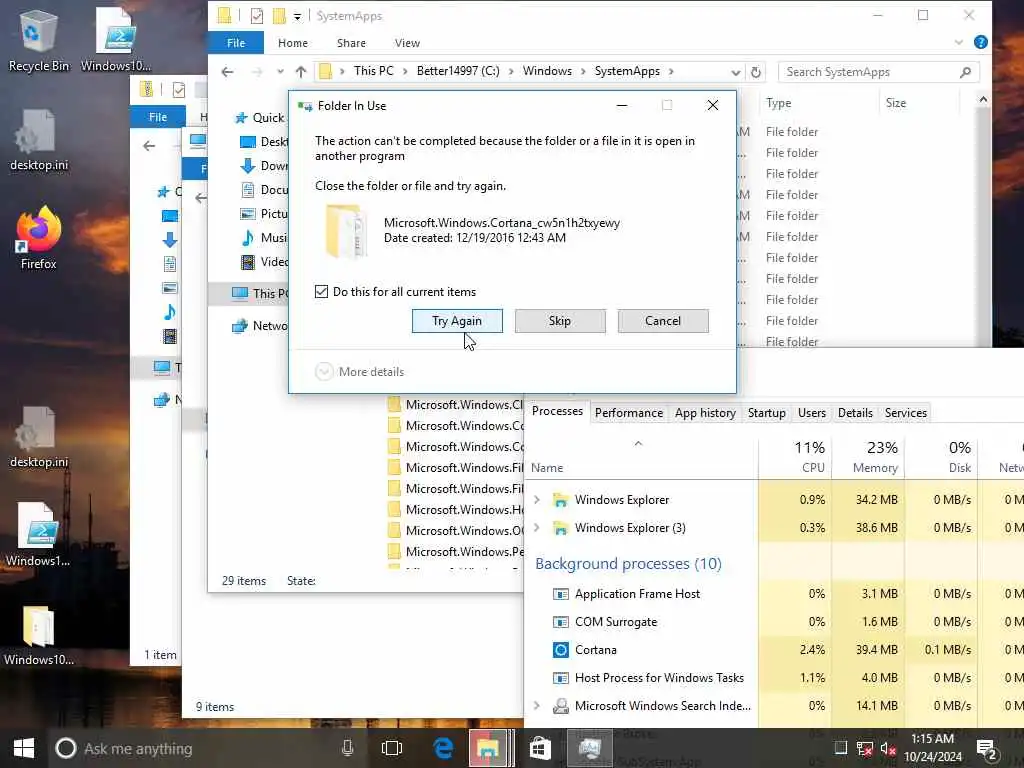The height and width of the screenshot is (768, 1024).
Task: Go back in SystemApps Explorer window
Action: coord(227,72)
